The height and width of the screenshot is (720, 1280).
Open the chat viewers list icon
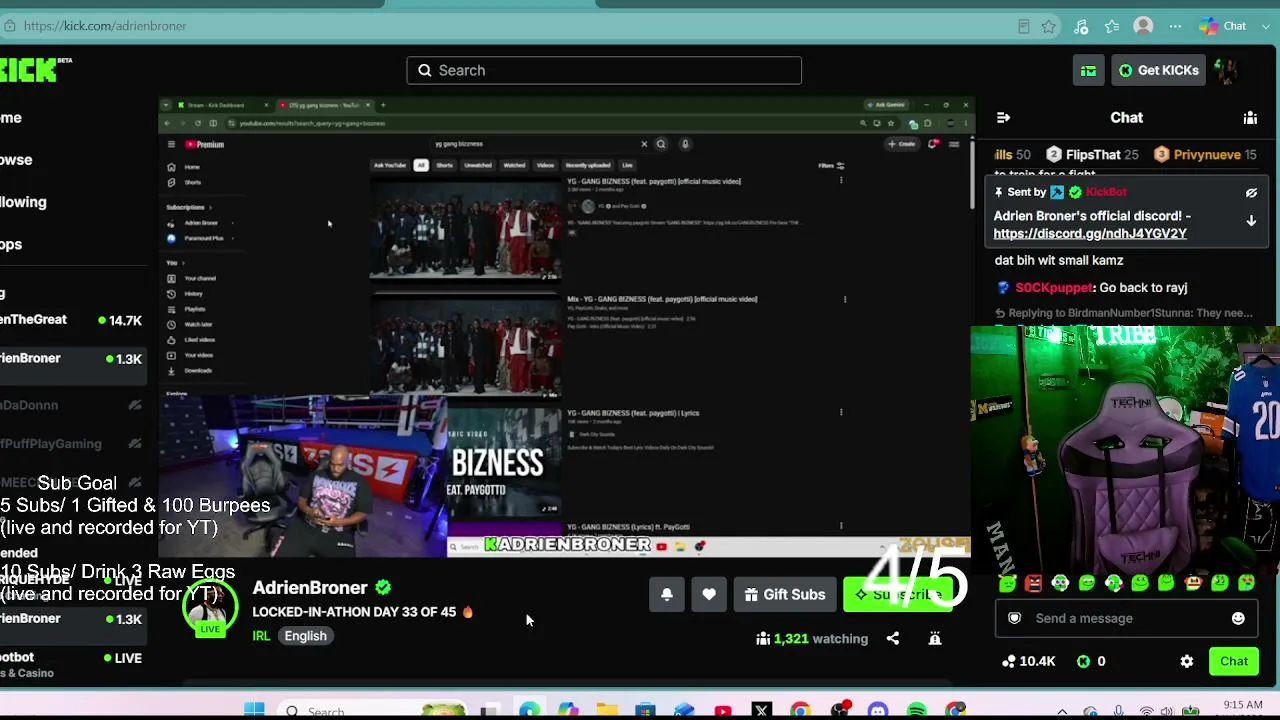1250,118
